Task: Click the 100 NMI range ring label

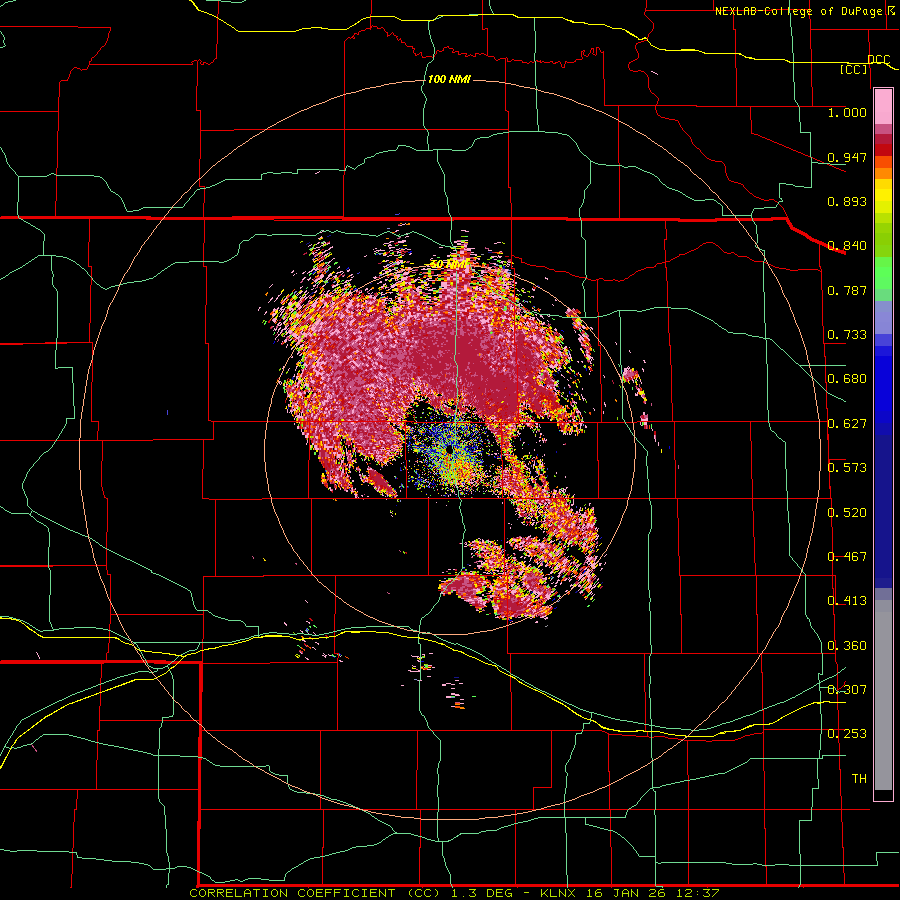Action: point(449,79)
